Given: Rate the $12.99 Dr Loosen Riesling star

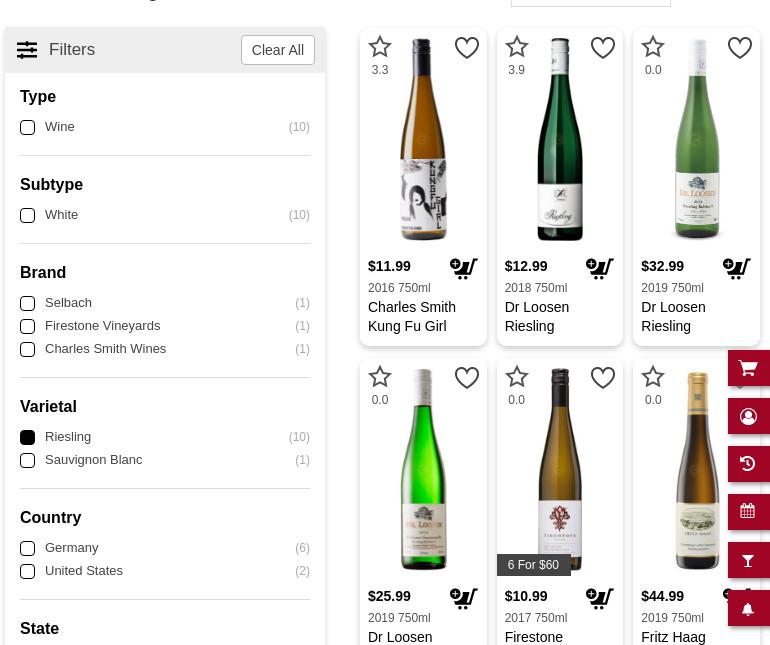Looking at the screenshot, I should [516, 47].
